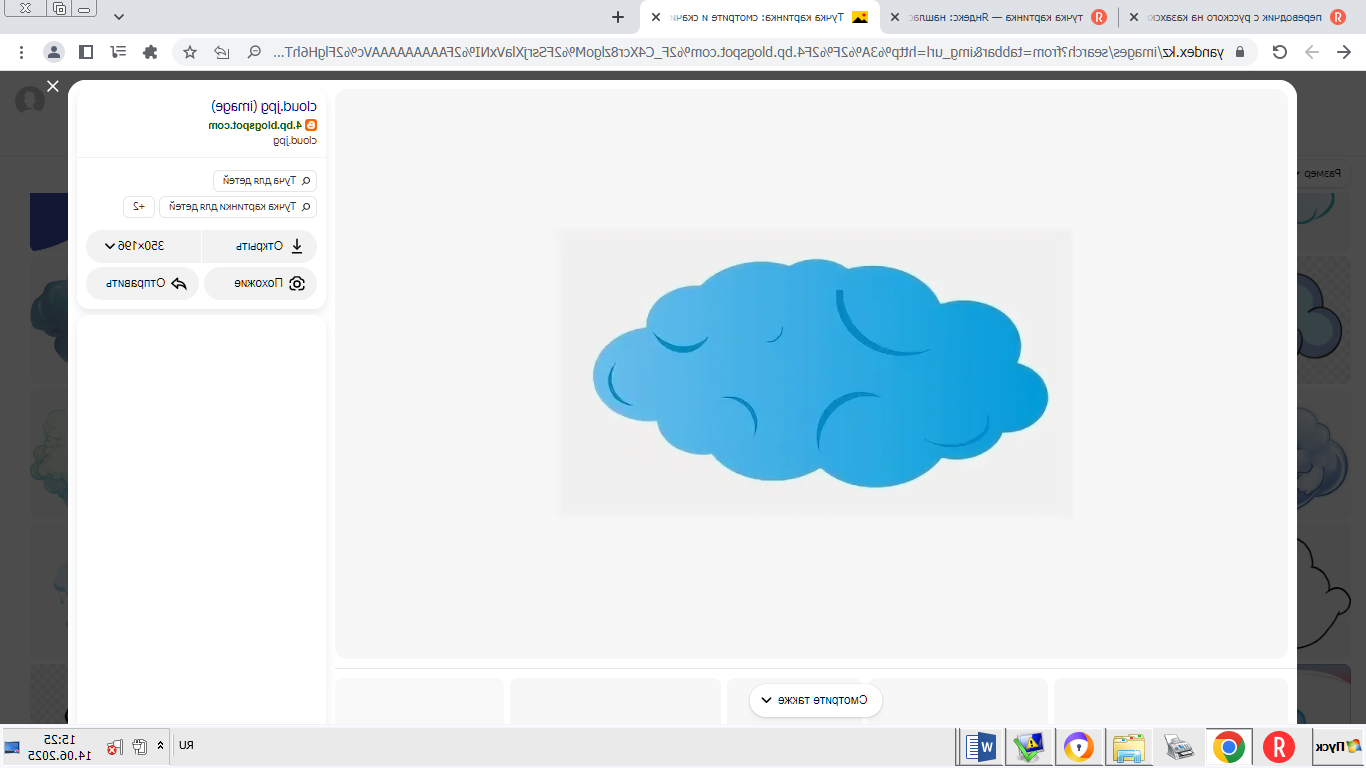Switch to Google Chrome on the taskbar
Screen dimensions: 1366x768
click(x=1229, y=747)
